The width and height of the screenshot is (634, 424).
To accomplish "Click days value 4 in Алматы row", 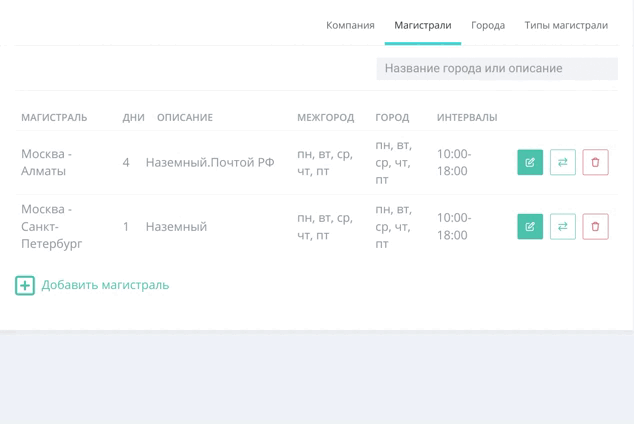I will [126, 162].
